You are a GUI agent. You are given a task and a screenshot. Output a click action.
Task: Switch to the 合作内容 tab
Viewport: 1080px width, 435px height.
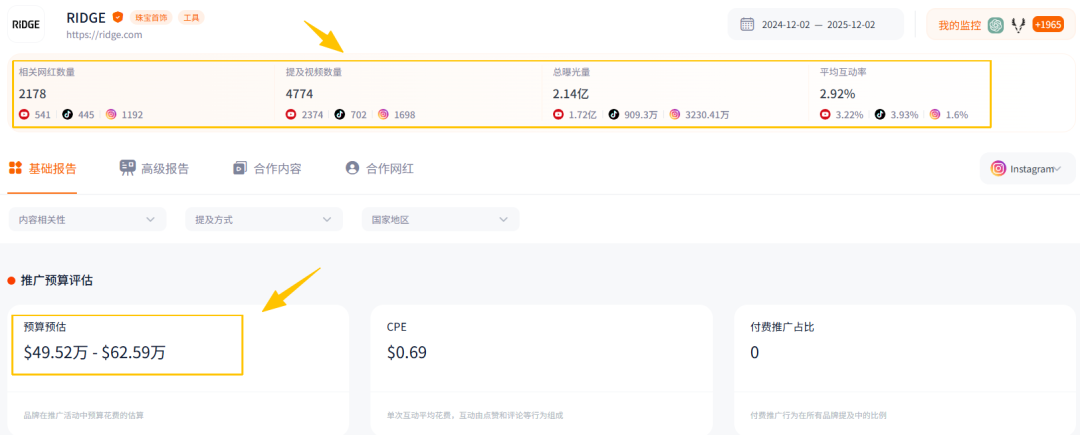coord(267,169)
